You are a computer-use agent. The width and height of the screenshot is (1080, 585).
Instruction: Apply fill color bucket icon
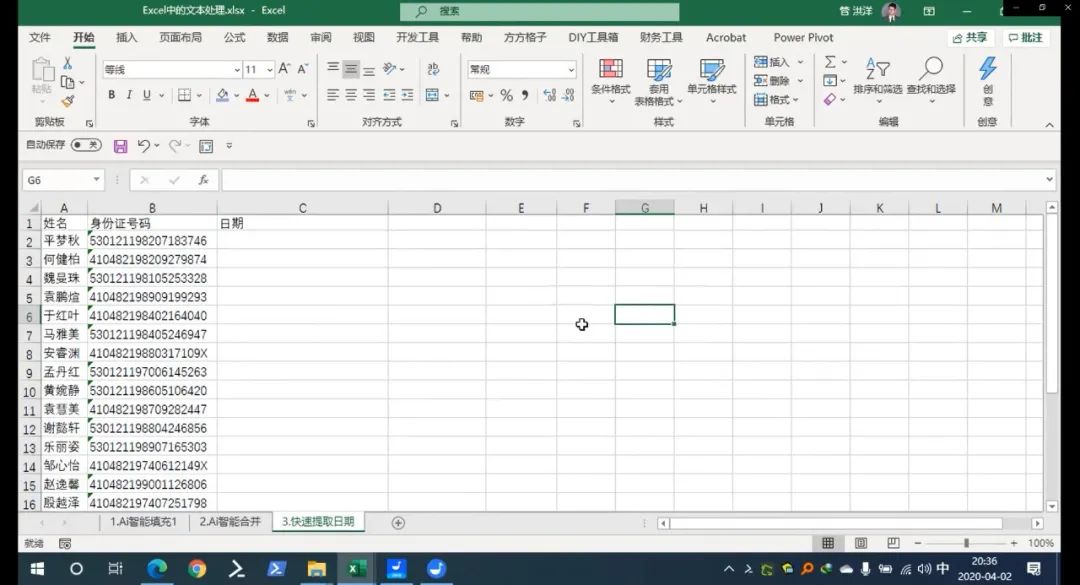click(222, 95)
